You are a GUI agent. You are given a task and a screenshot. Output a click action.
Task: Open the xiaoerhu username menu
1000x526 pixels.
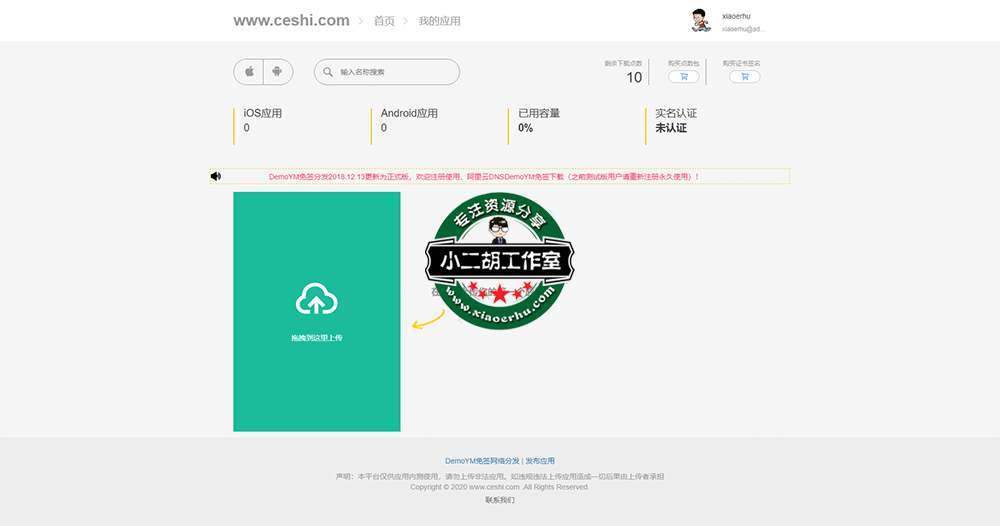(x=737, y=16)
